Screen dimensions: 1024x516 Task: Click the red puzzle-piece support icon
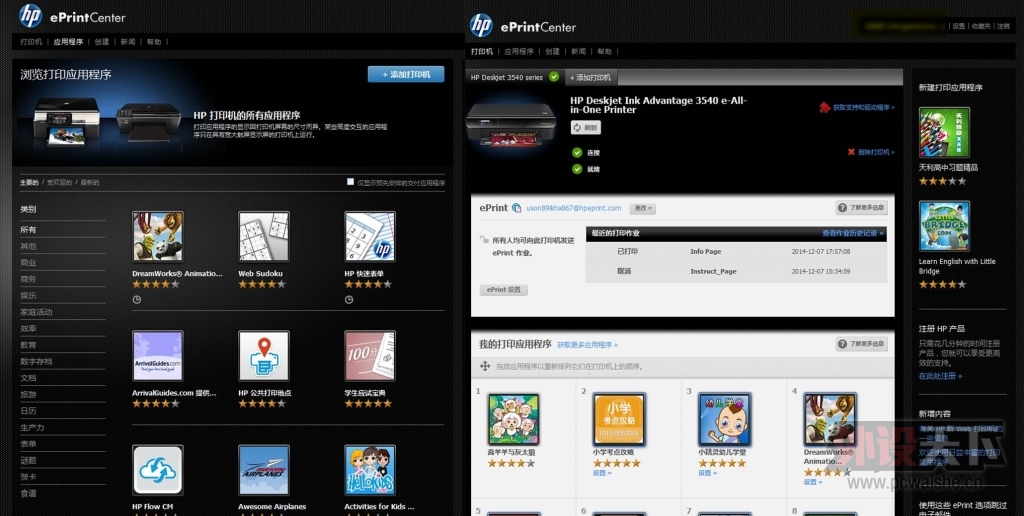click(x=825, y=107)
